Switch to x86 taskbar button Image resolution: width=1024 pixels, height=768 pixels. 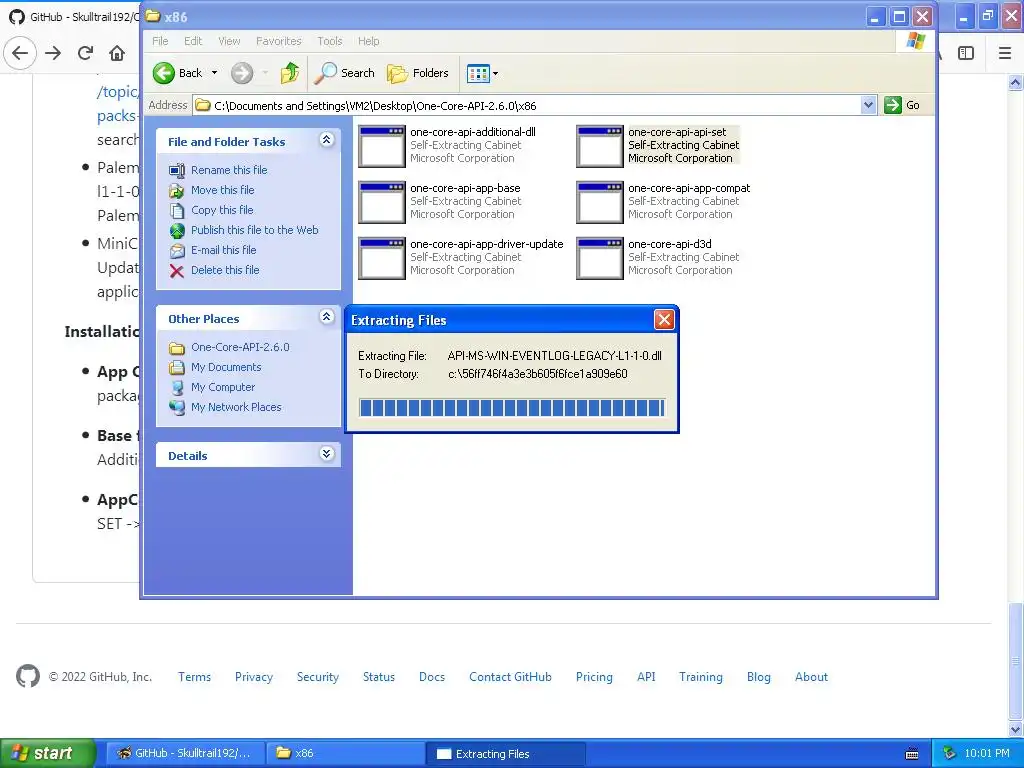tap(345, 753)
